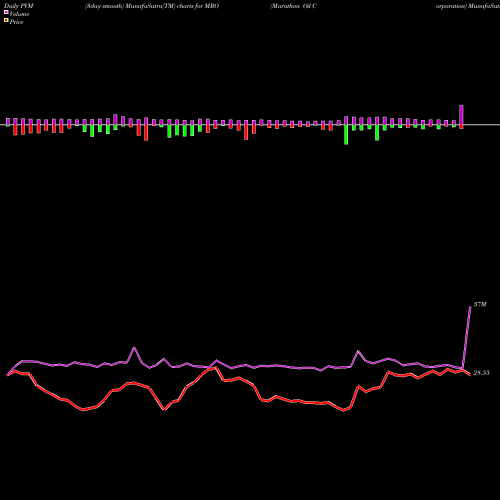Click the '(3day smooth) MunafaSutra(TM) charts for MRO' heading
The image size is (500, 500).
[152, 6]
